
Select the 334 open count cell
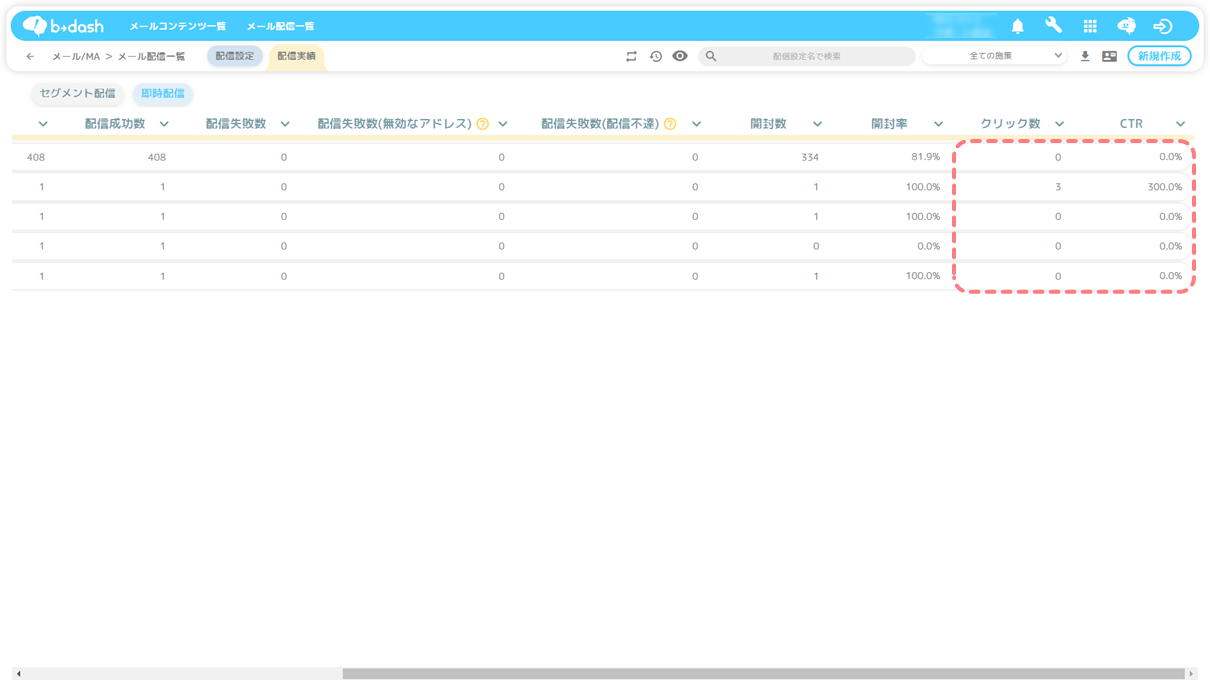point(810,157)
